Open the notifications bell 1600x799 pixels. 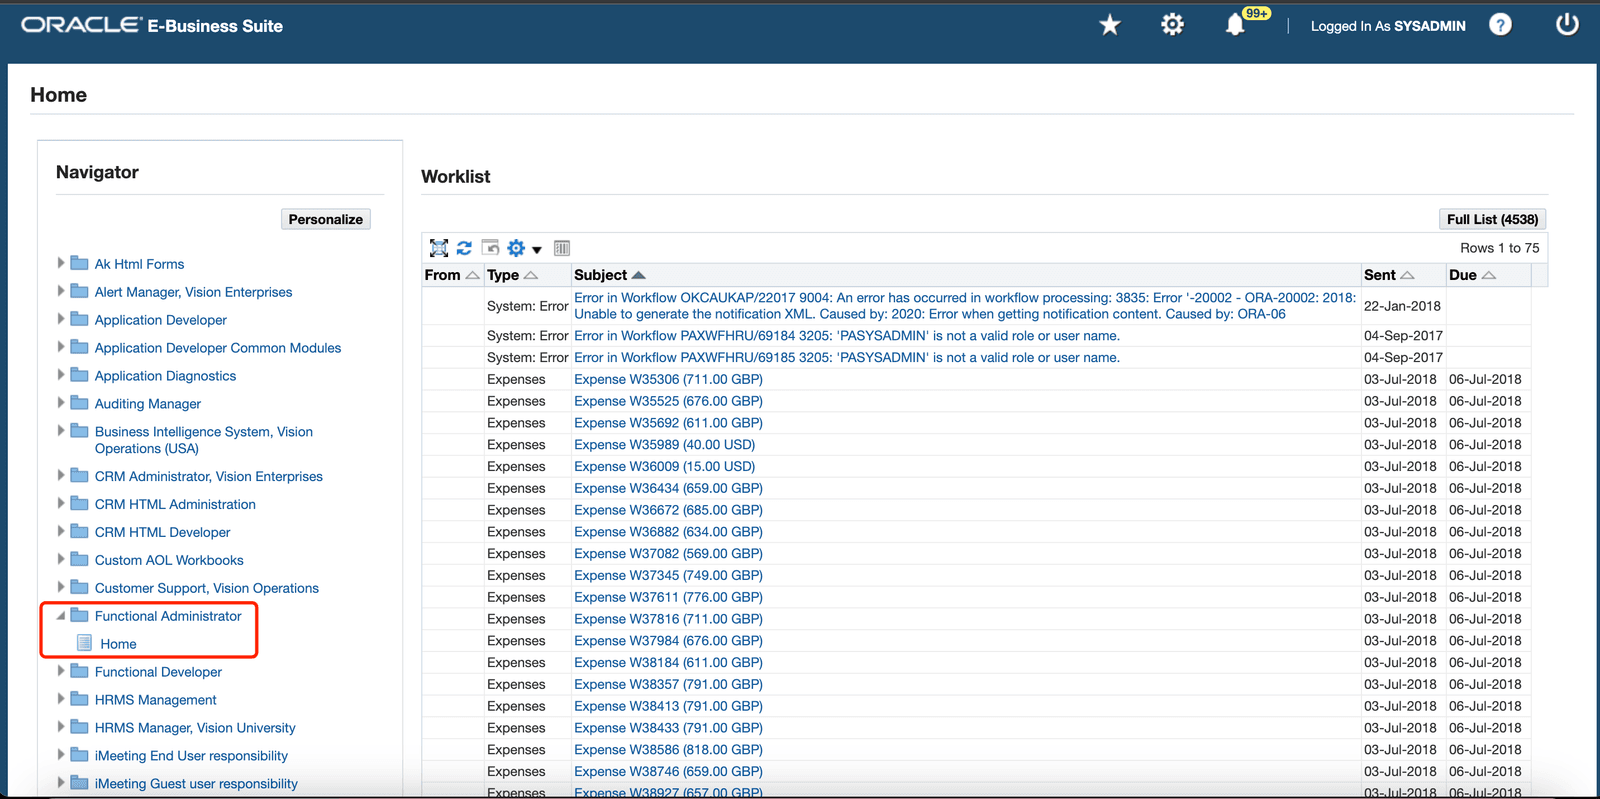click(x=1235, y=25)
